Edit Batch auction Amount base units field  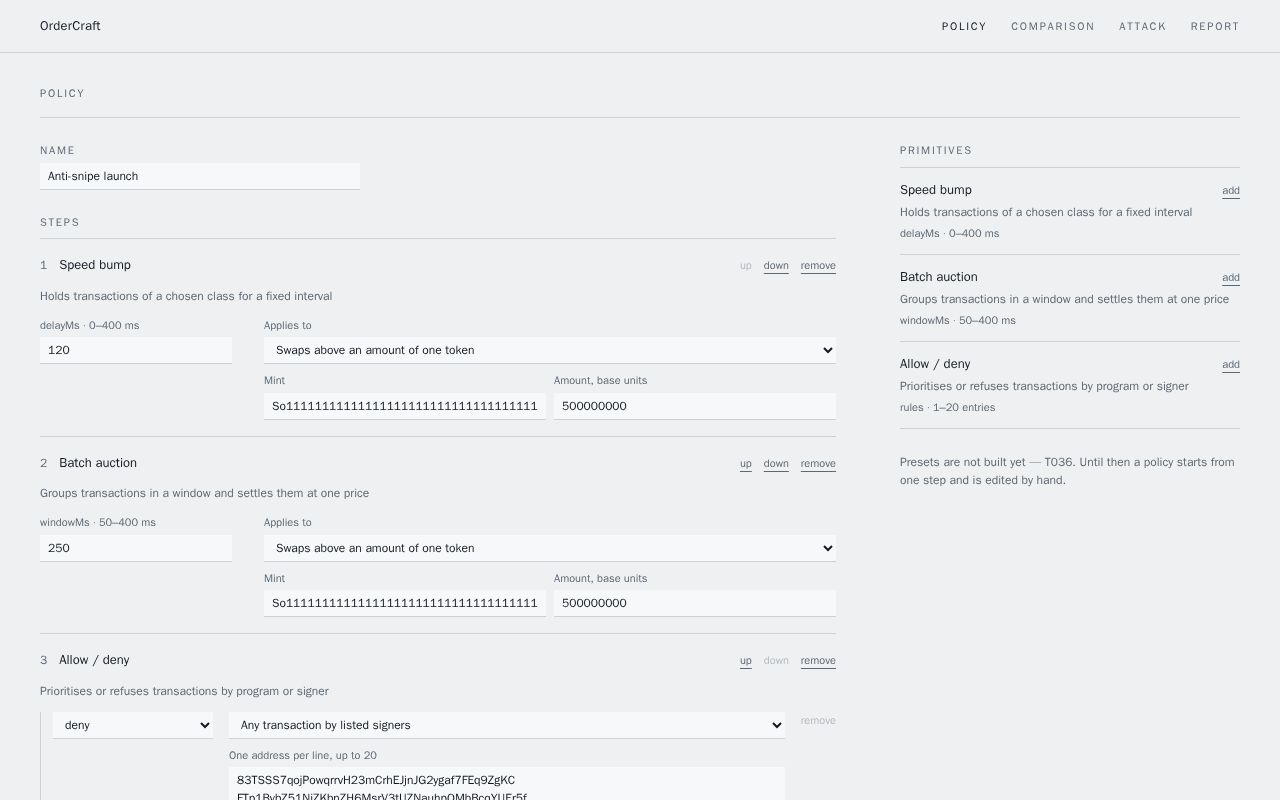coord(695,603)
